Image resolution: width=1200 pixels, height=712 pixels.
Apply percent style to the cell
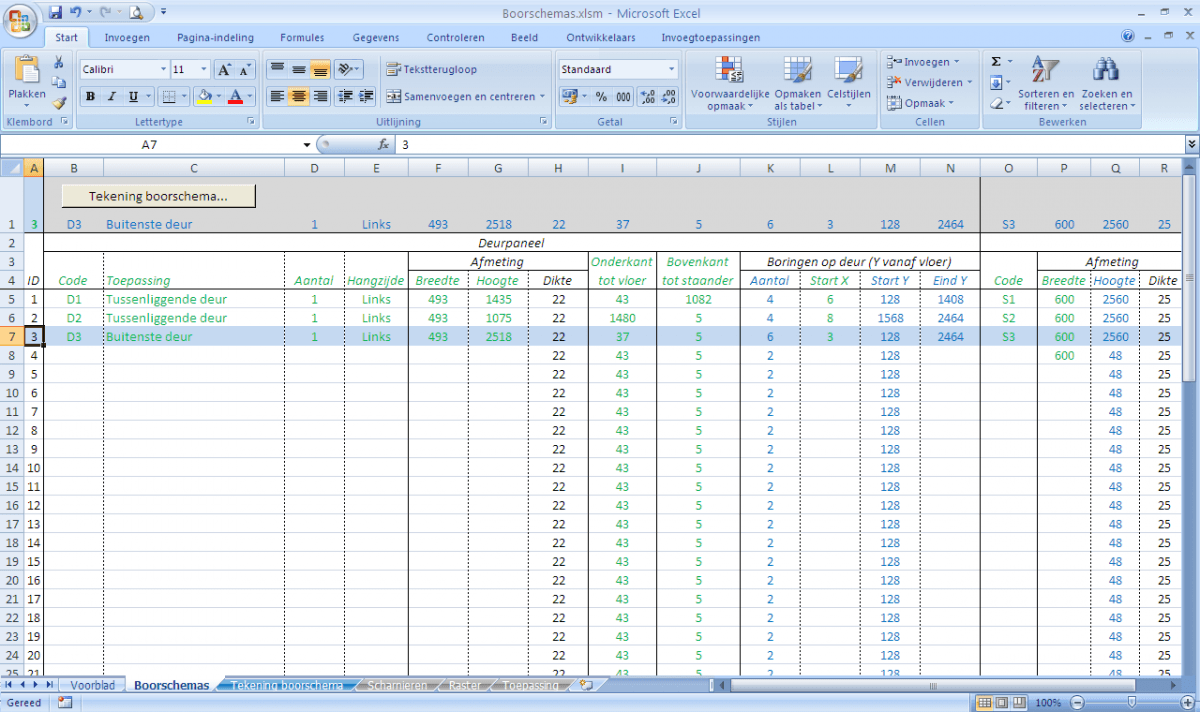coord(601,97)
